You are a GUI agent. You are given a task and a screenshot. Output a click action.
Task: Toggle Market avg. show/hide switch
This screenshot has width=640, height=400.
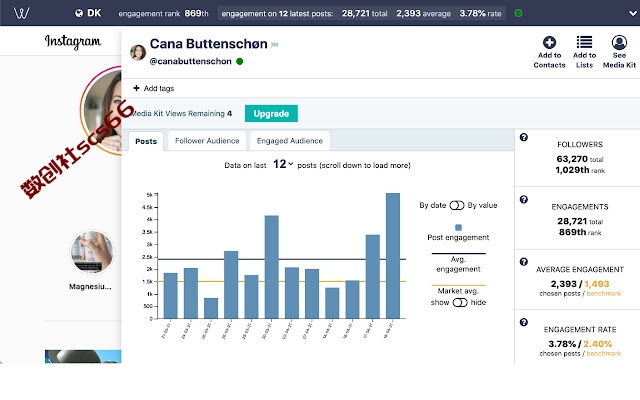click(460, 302)
